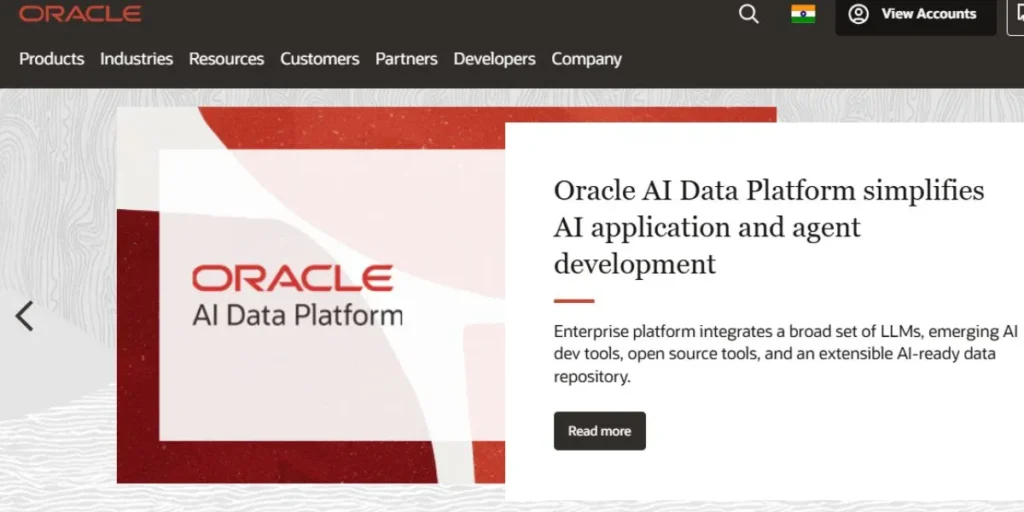Click the red ORACLE wordmark inside the banner

pyautogui.click(x=292, y=278)
